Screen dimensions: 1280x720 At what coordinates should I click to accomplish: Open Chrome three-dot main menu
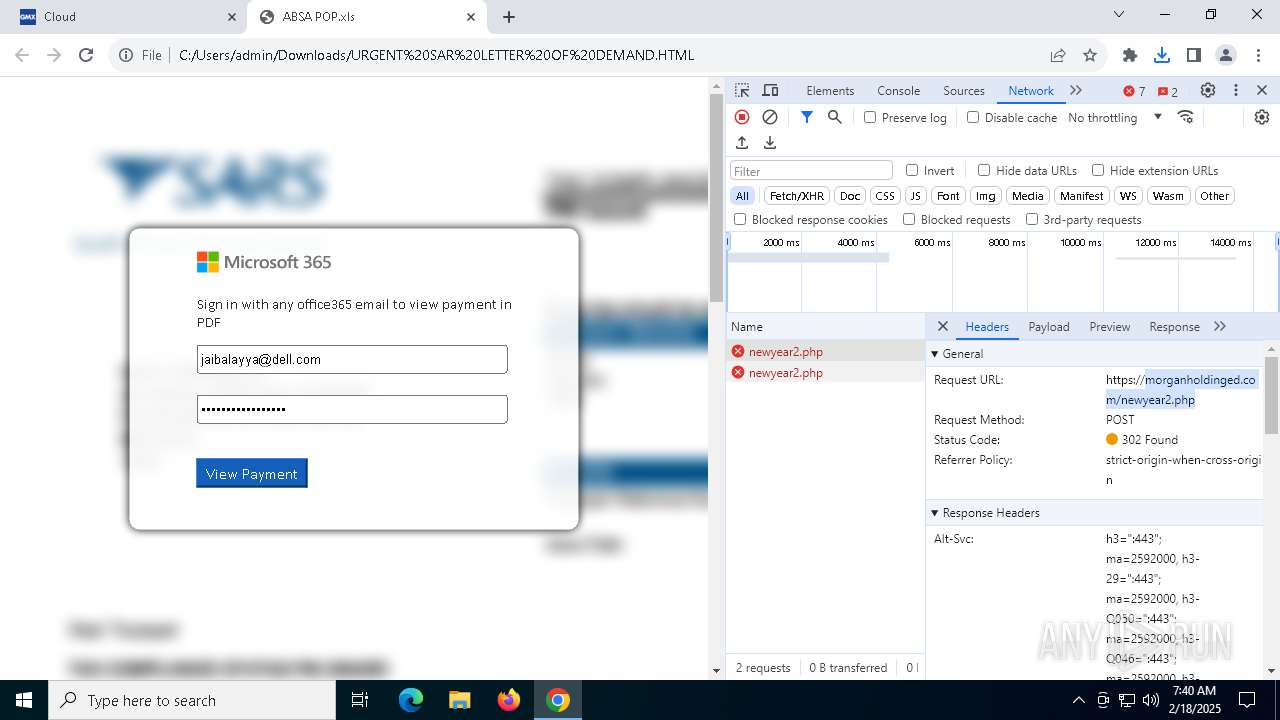1258,55
